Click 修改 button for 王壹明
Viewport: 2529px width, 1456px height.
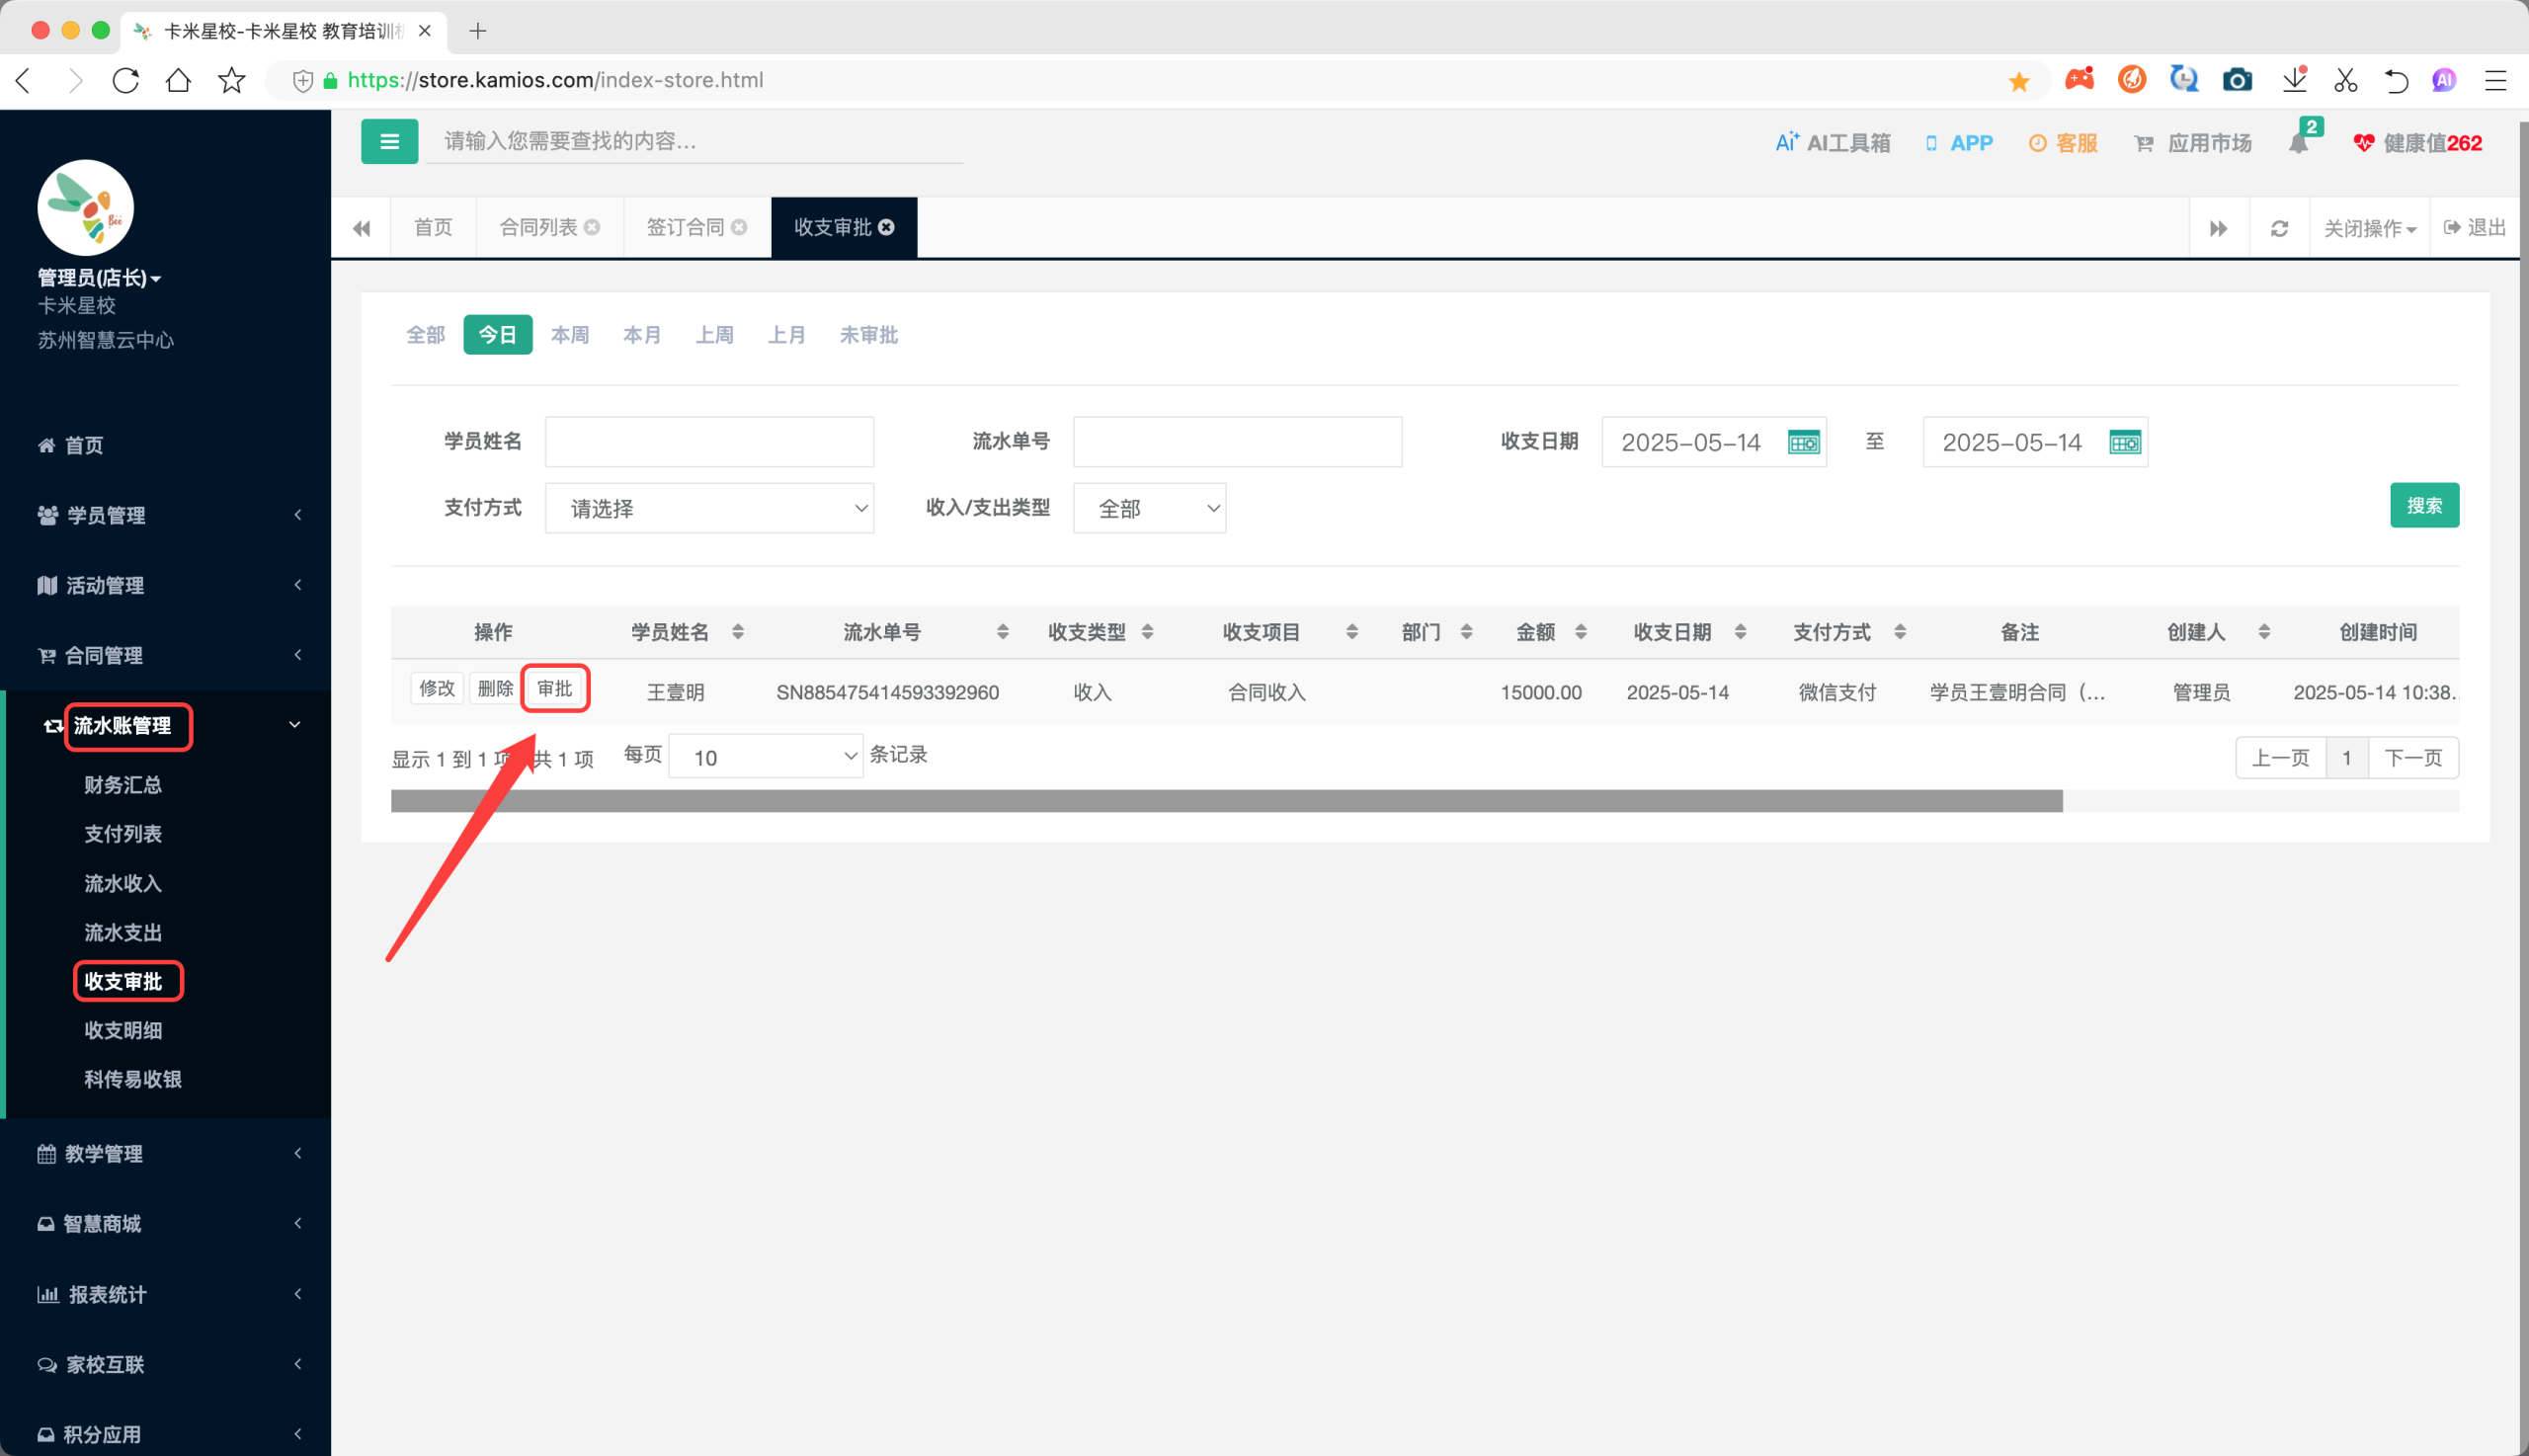point(437,688)
